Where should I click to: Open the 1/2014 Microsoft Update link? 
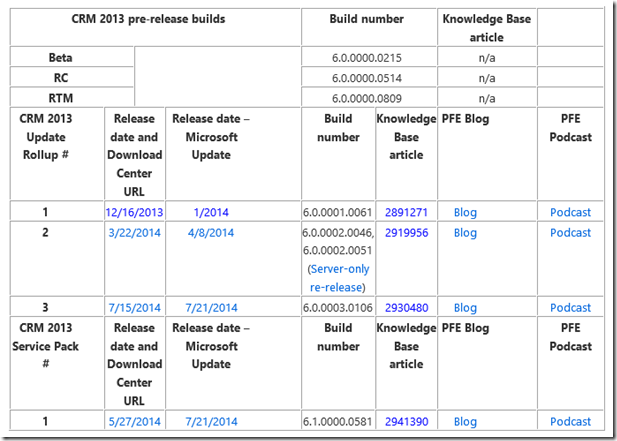tap(211, 212)
